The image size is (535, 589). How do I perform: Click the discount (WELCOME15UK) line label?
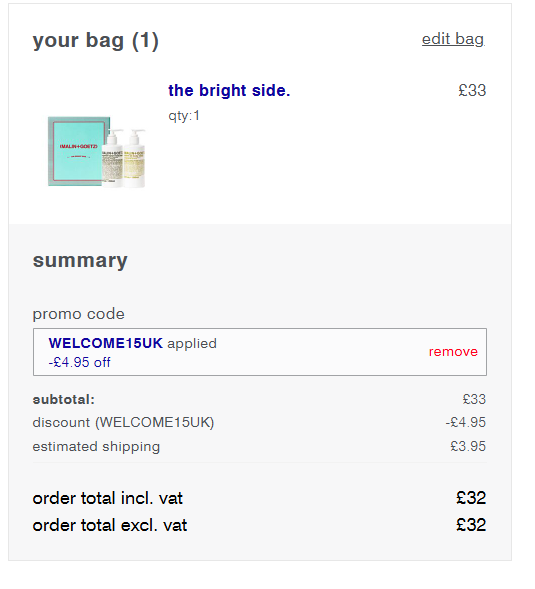(x=123, y=422)
